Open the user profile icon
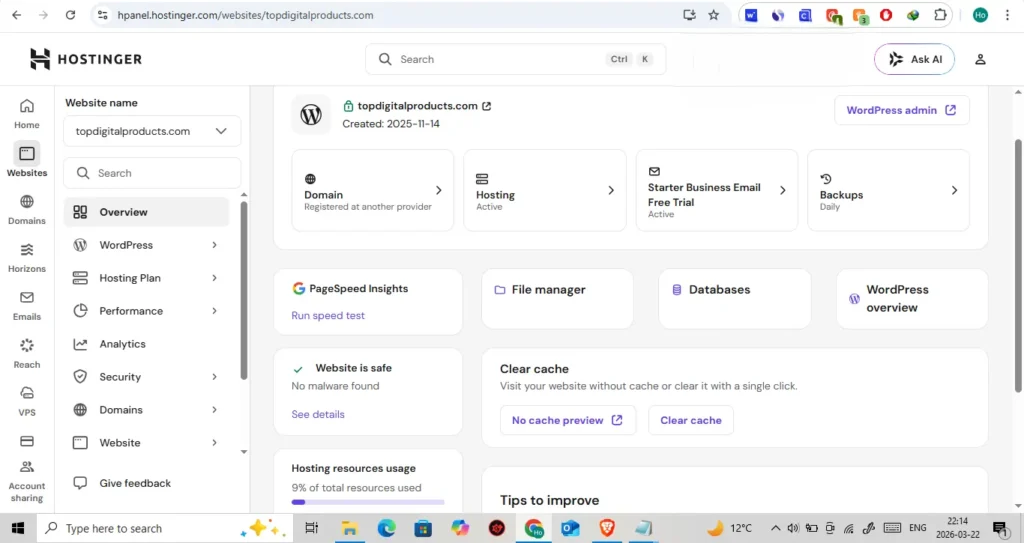Screen dimensions: 1024x543 coord(980,59)
